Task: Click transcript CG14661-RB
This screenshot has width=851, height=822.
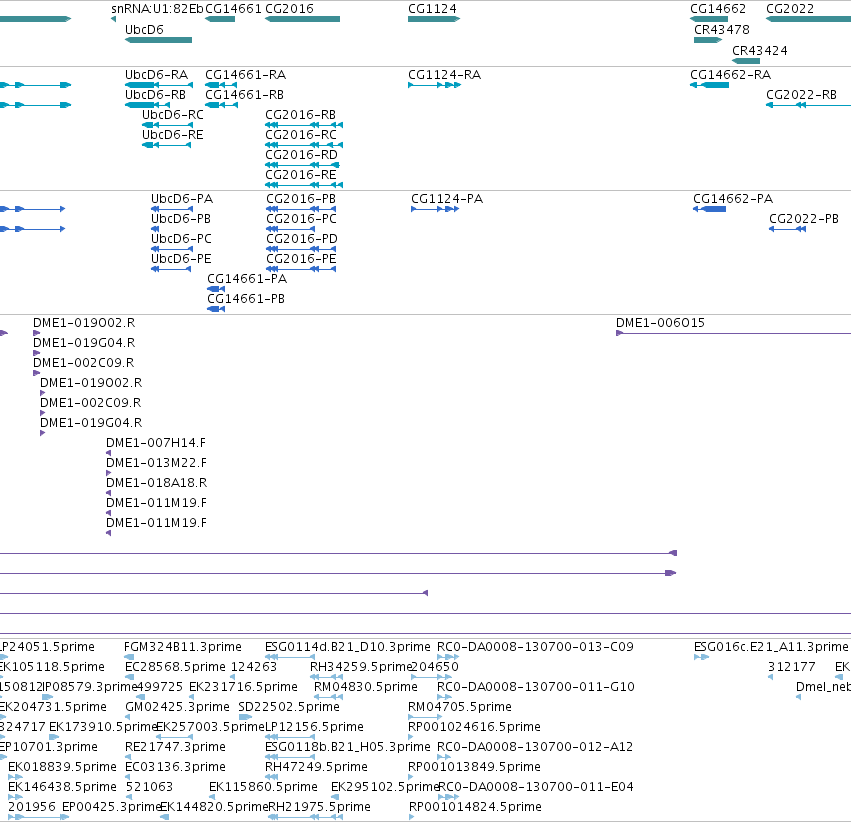Action: (x=245, y=94)
